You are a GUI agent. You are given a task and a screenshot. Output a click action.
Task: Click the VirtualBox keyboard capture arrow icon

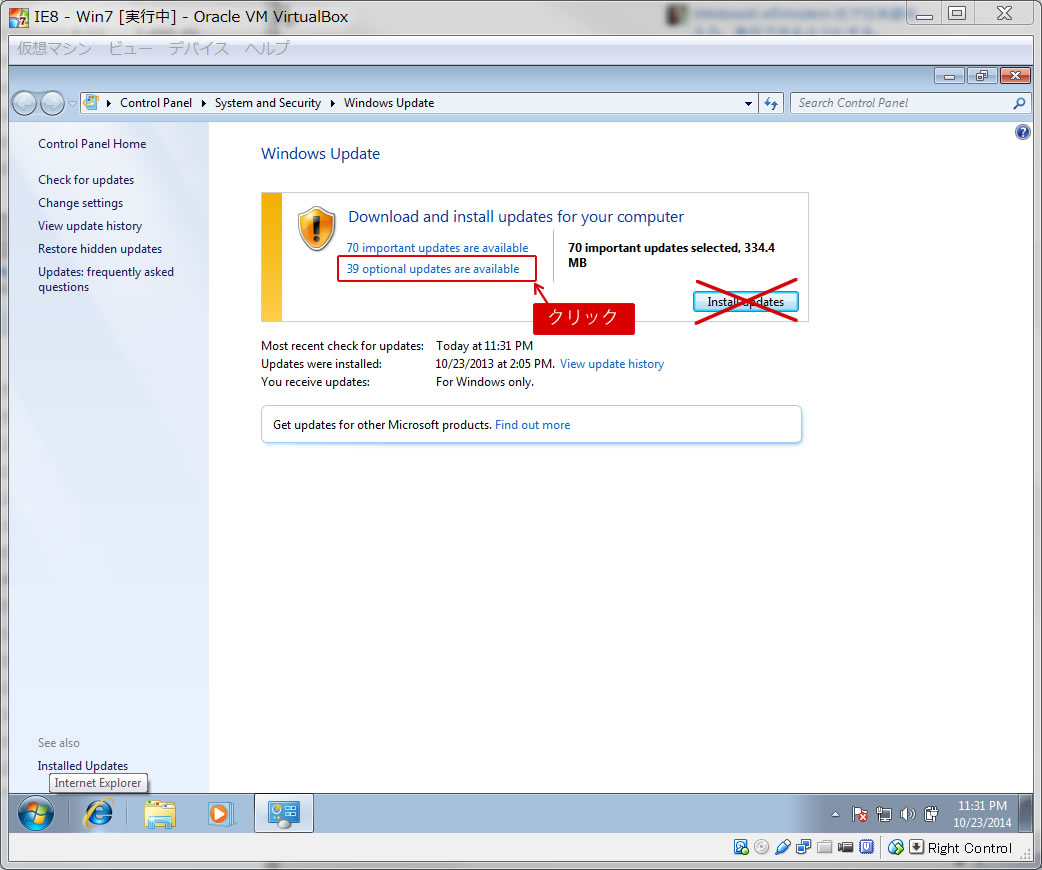[x=916, y=847]
